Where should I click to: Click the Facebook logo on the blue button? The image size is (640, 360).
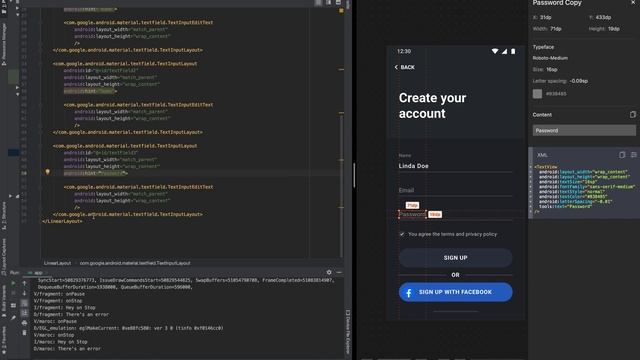click(409, 293)
